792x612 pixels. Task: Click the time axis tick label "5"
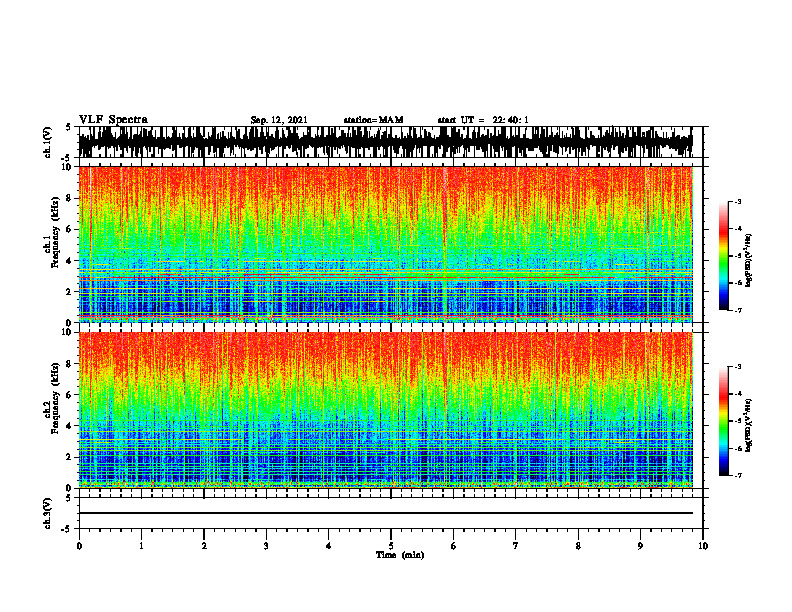(x=391, y=546)
